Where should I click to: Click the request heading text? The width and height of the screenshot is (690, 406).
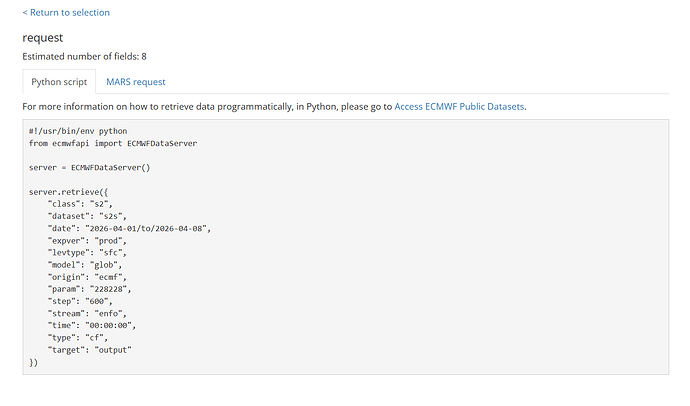[43, 38]
